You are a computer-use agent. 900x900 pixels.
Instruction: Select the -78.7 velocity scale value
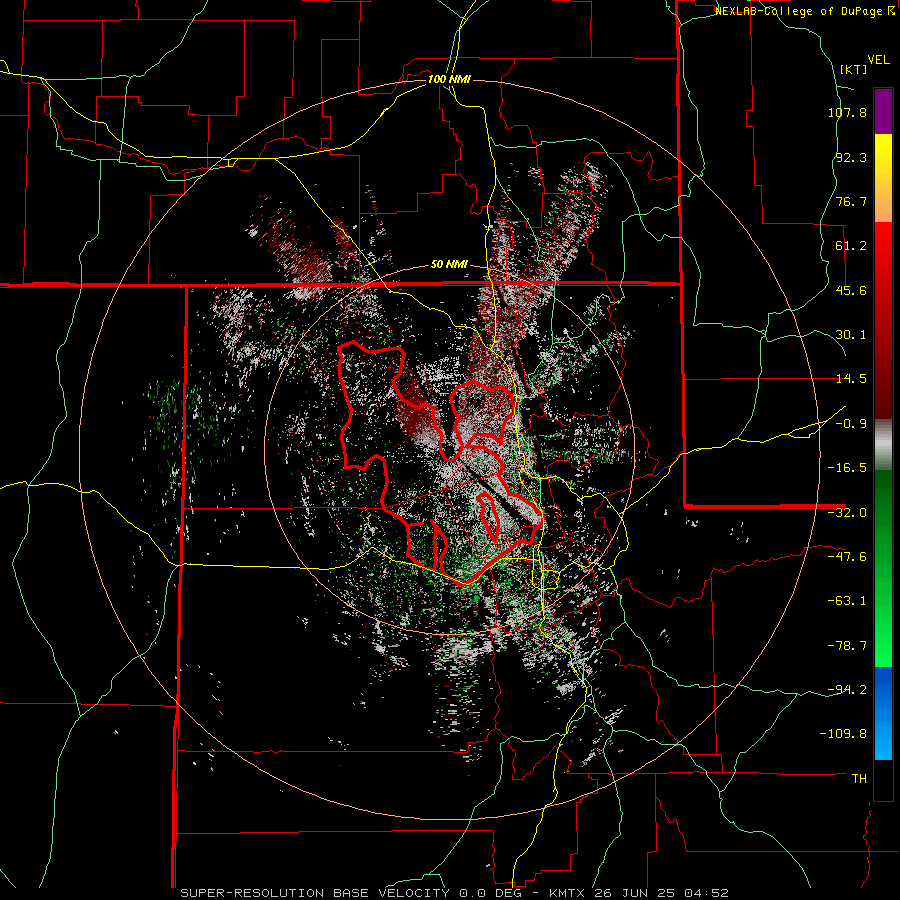(x=847, y=646)
